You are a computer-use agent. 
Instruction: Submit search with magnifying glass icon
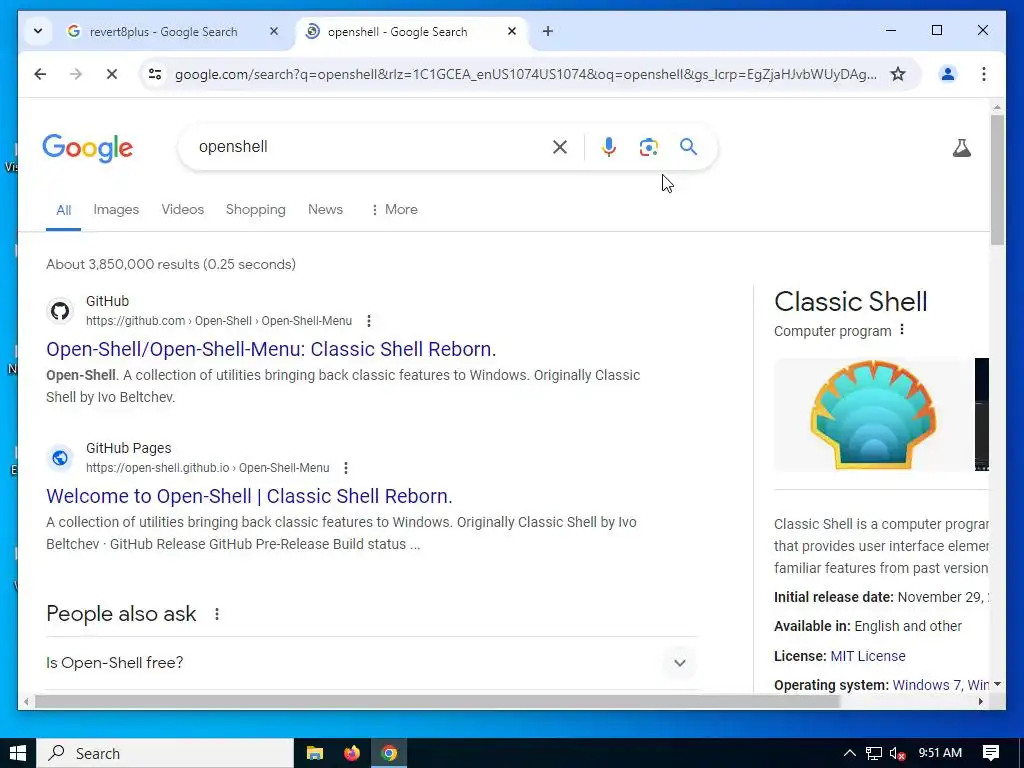[x=688, y=147]
